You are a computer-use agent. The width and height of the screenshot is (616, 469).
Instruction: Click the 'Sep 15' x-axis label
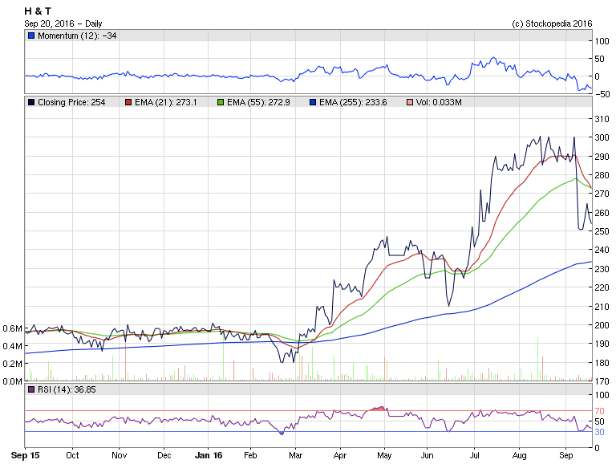[25, 455]
